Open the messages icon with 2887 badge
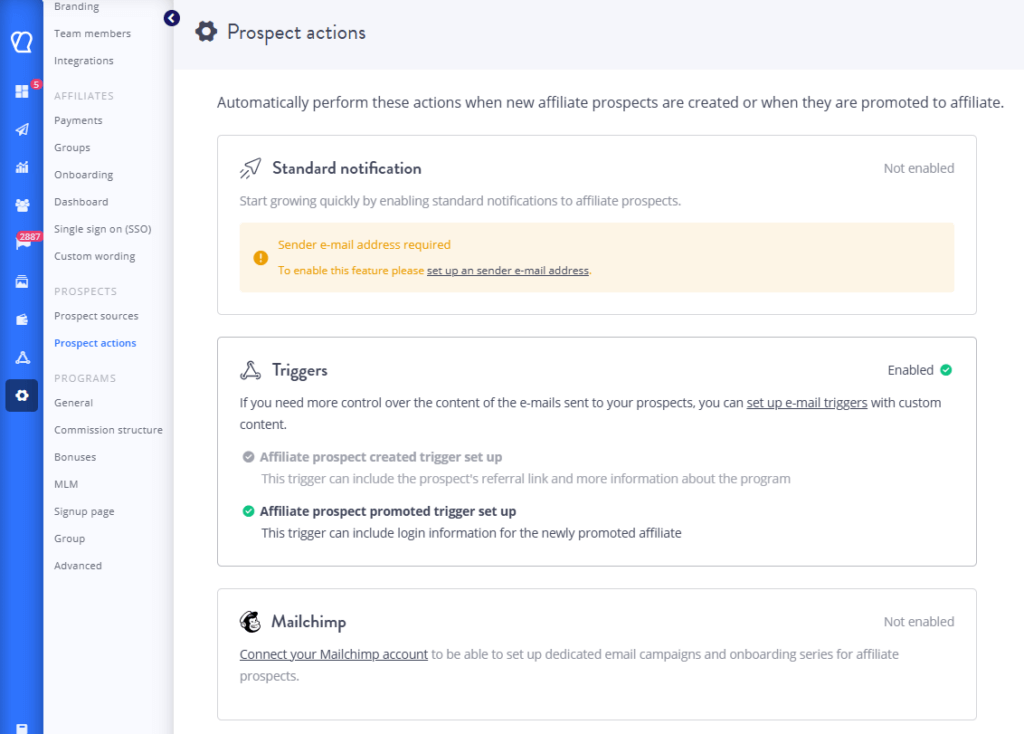Image resolution: width=1024 pixels, height=734 pixels. (x=22, y=244)
